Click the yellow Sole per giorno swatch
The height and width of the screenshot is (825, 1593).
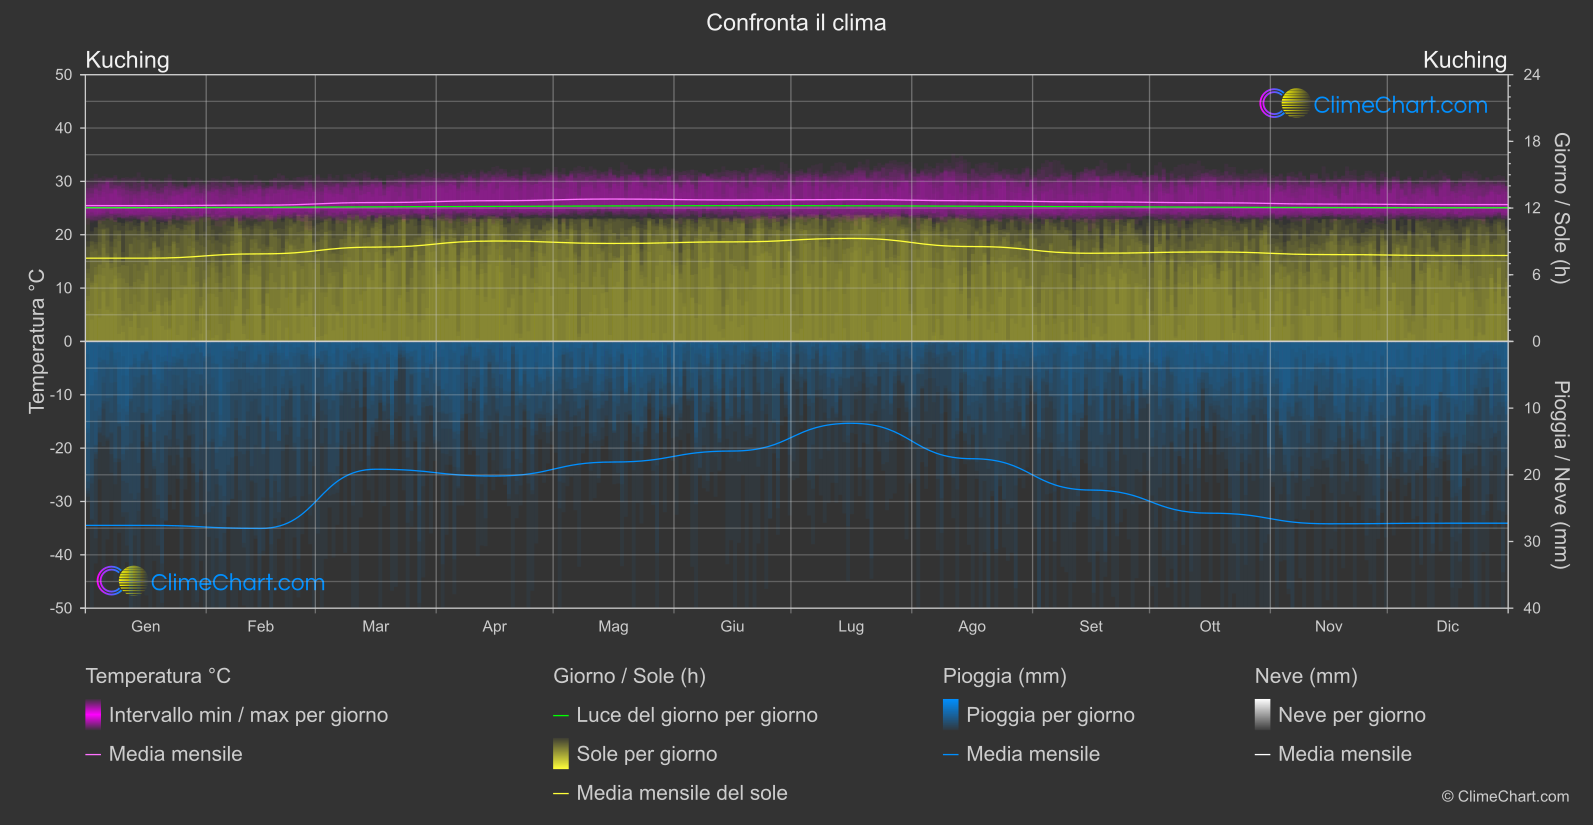(561, 754)
